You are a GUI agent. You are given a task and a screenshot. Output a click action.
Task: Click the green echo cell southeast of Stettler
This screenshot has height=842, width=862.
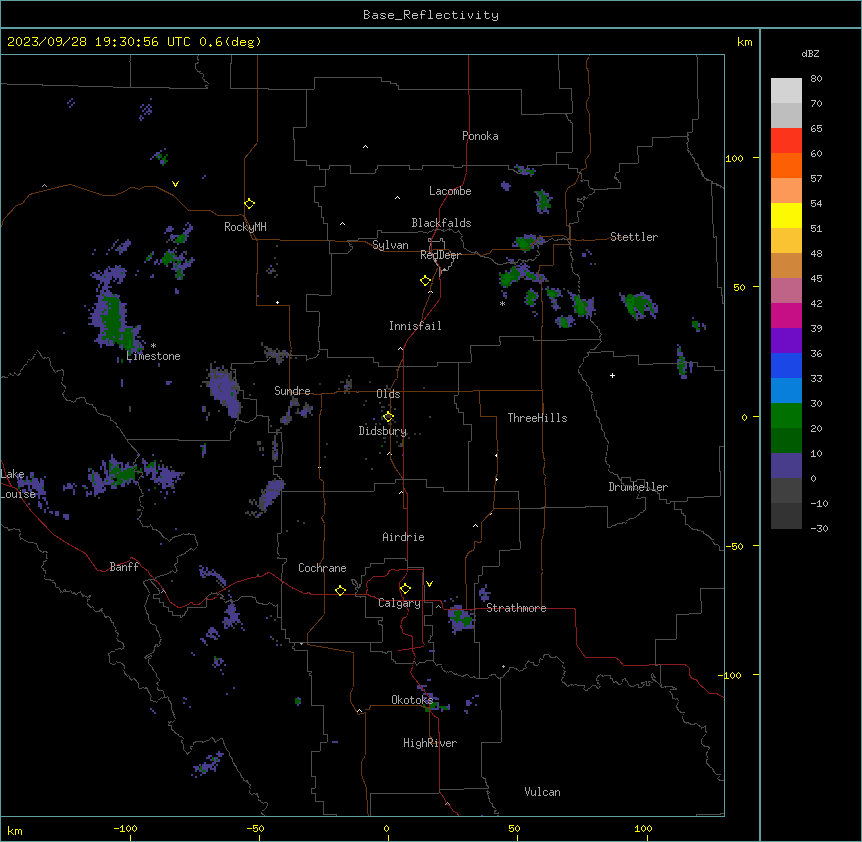(x=639, y=304)
